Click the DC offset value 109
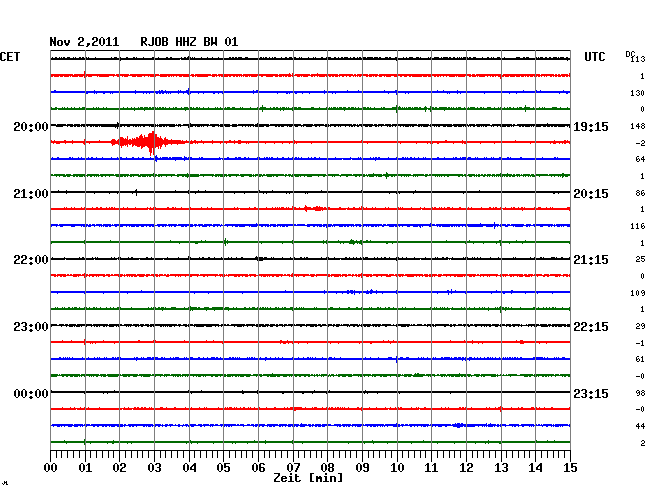This screenshot has height=494, width=650. (638, 293)
